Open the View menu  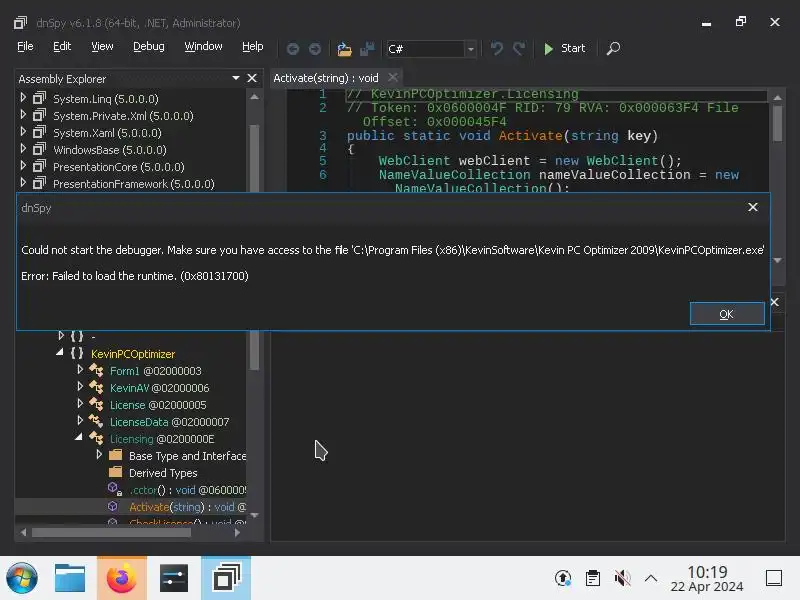coord(102,46)
